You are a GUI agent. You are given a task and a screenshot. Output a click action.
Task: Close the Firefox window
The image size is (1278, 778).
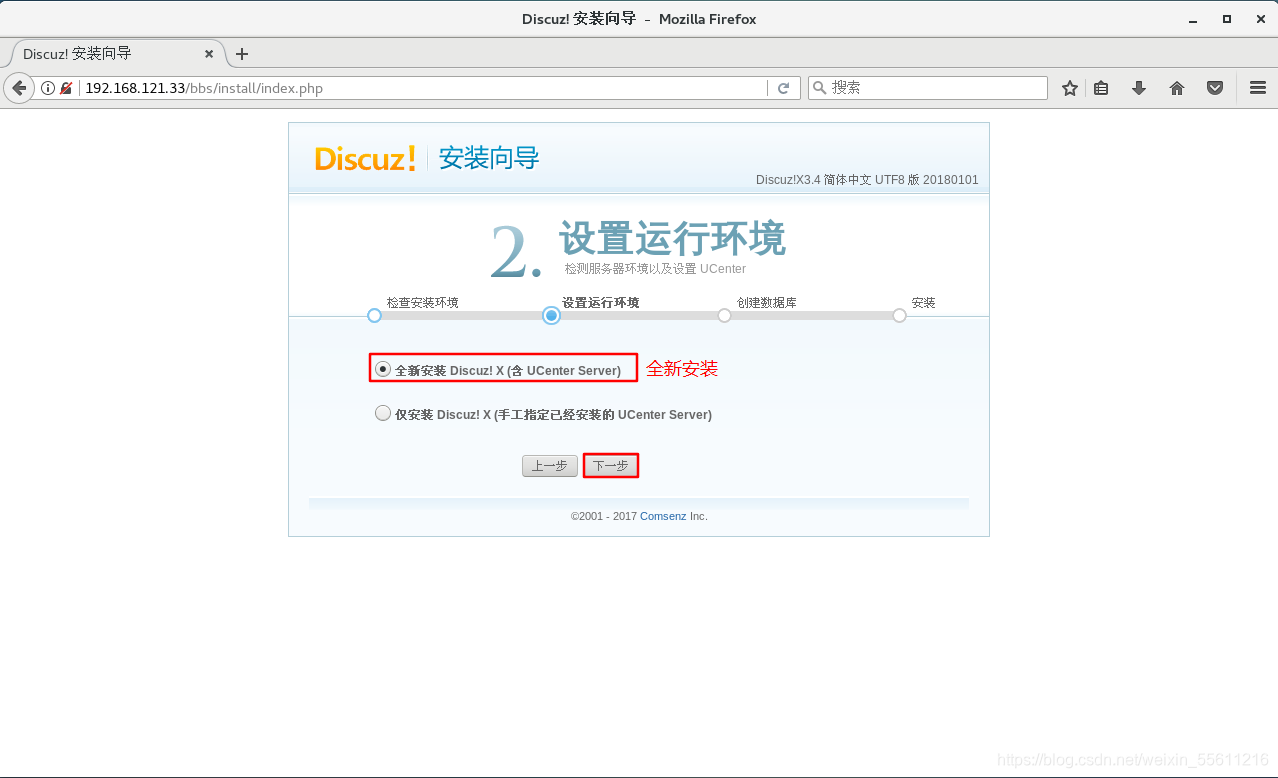coord(1259,19)
